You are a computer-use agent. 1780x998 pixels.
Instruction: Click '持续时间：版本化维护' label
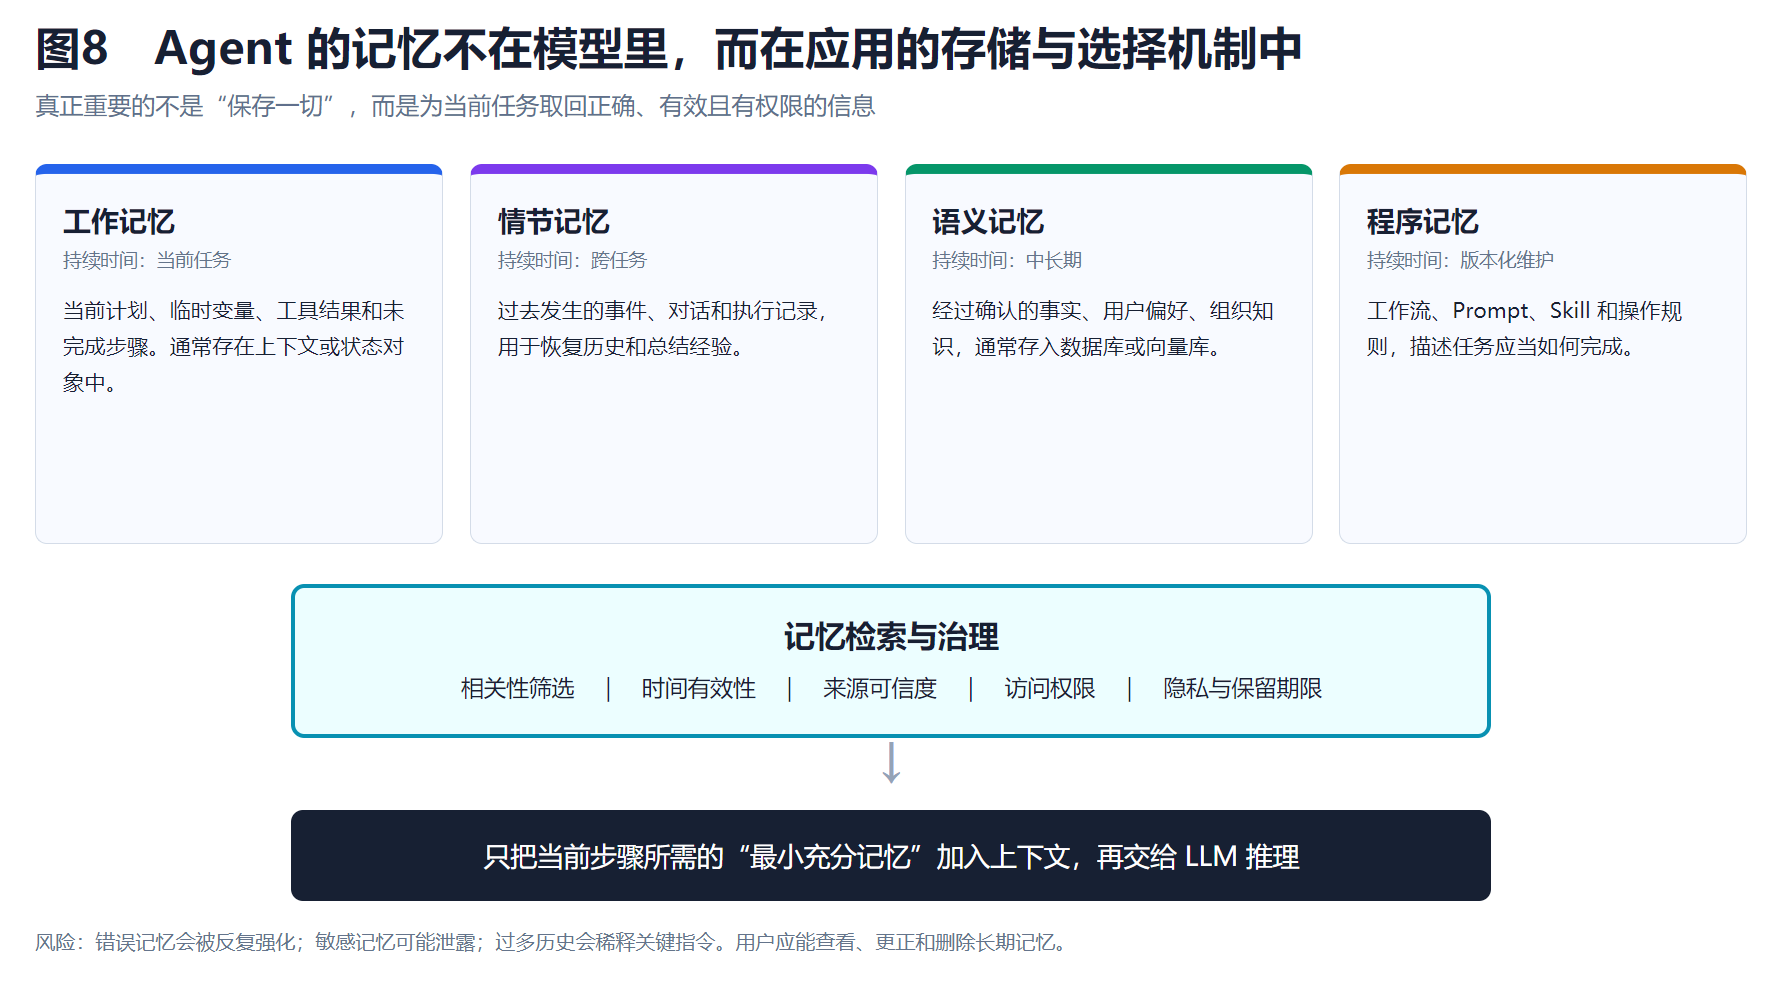tap(1460, 260)
